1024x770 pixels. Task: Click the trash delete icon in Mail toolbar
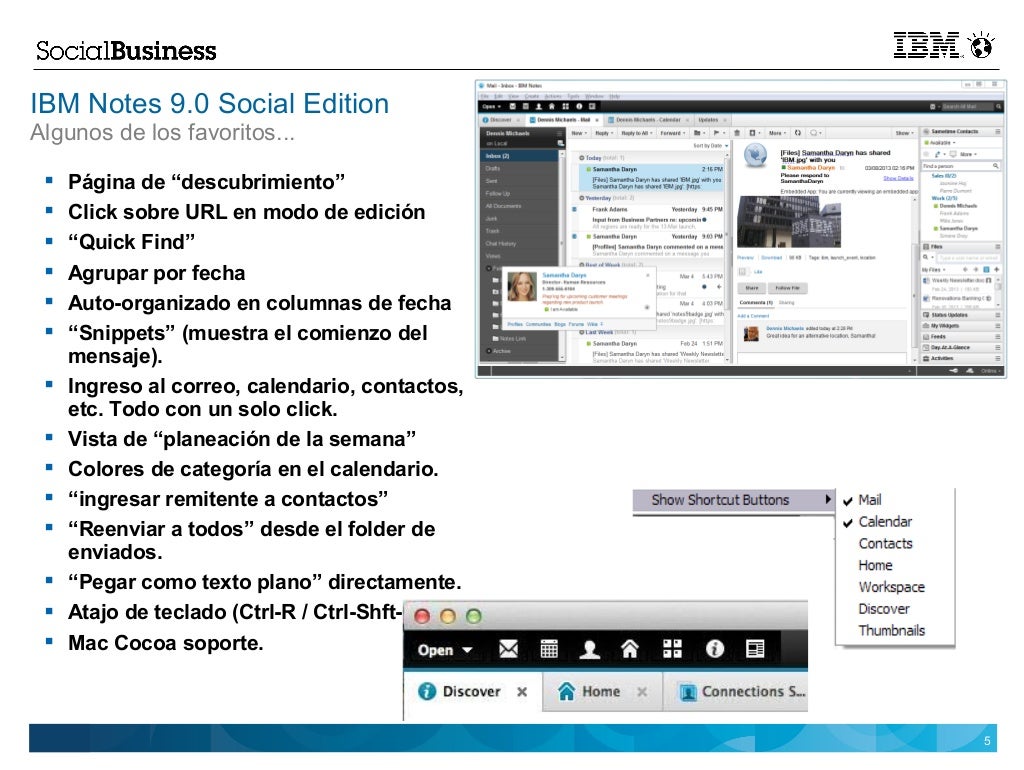[737, 133]
